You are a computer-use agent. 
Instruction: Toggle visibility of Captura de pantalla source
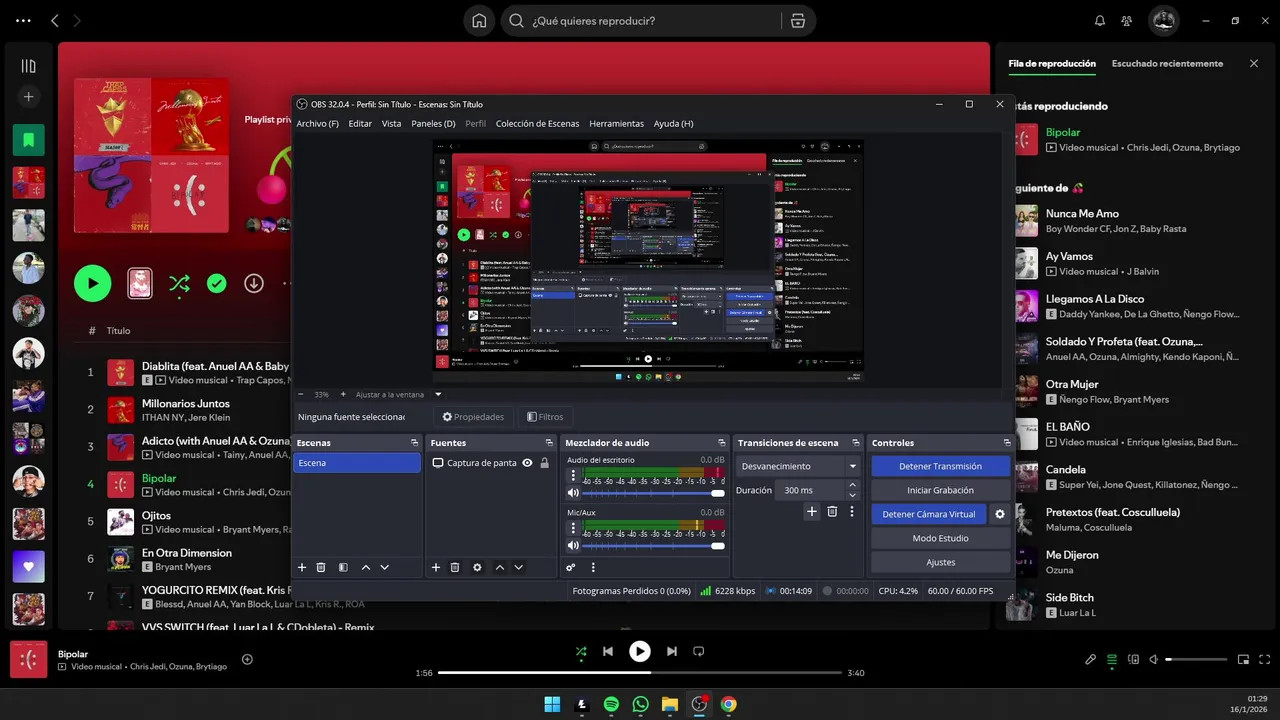pos(527,463)
